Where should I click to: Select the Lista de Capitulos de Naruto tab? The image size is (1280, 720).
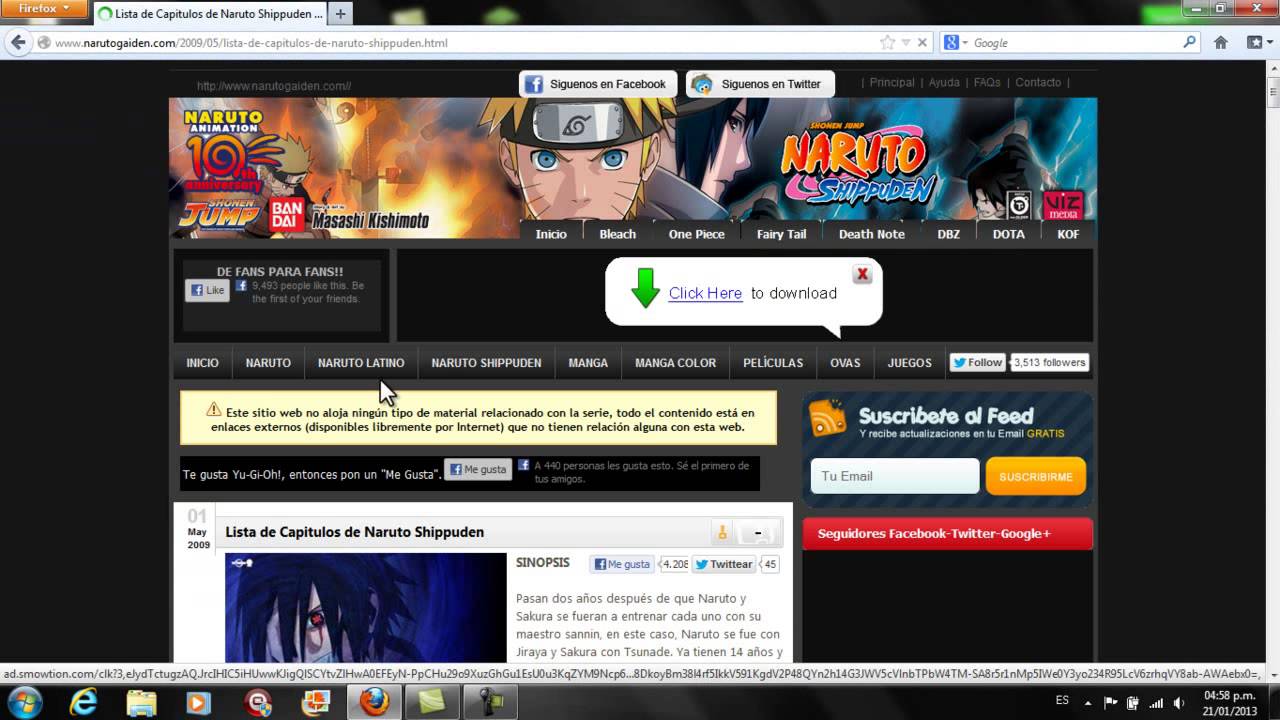point(210,14)
